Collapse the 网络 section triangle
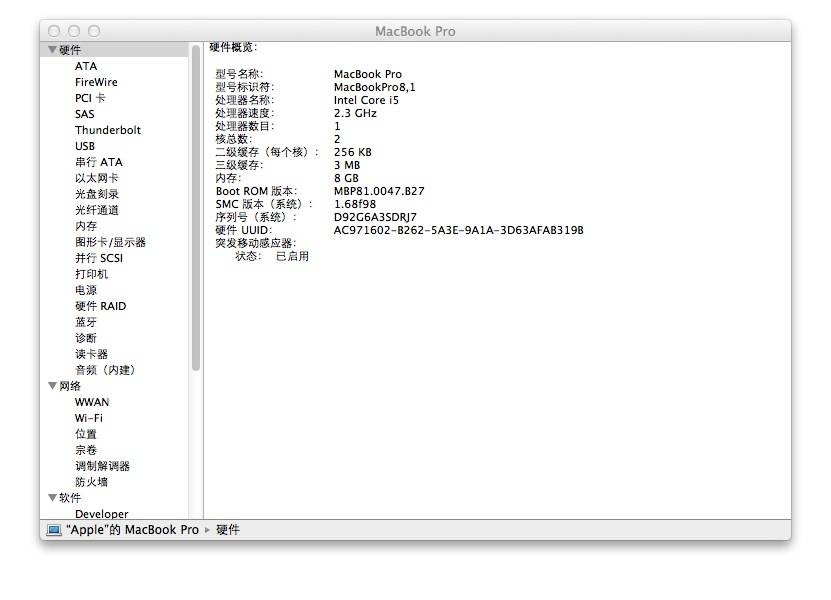This screenshot has height=600, width=831. [x=52, y=386]
